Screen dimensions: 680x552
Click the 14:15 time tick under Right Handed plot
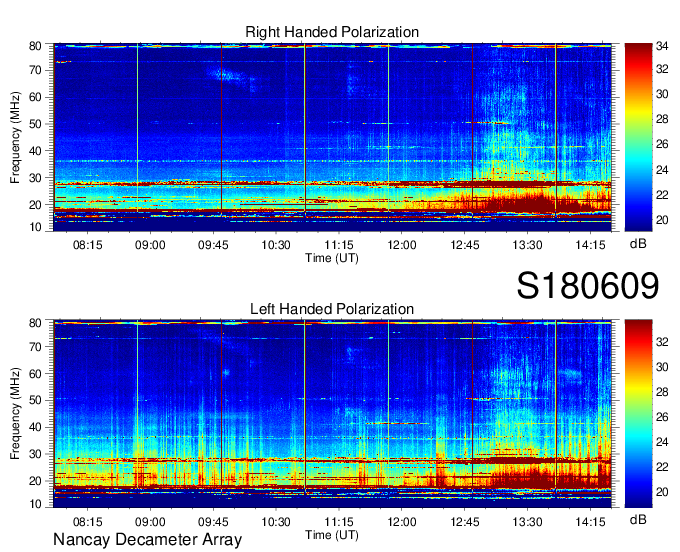(x=590, y=245)
